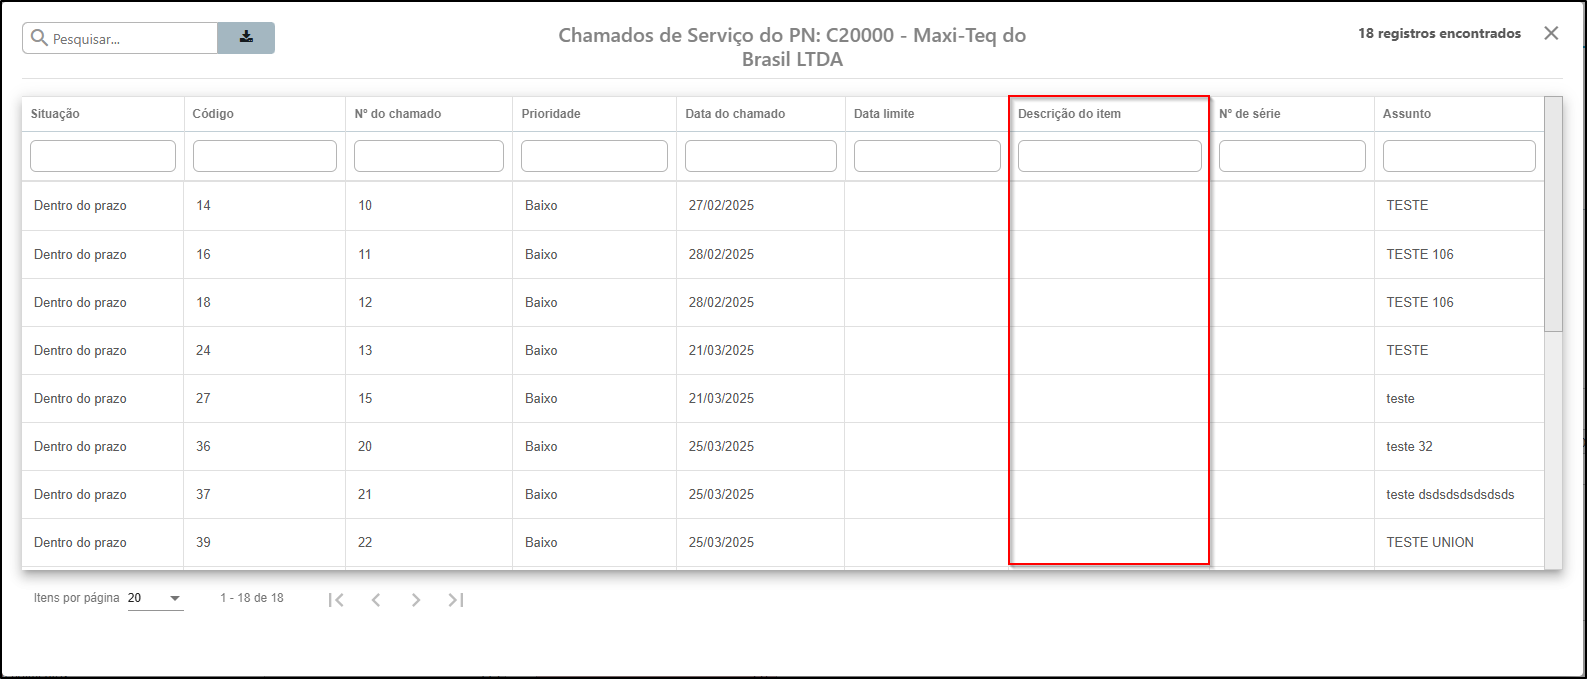Click the Data do chamado filter input
The width and height of the screenshot is (1587, 679).
[761, 156]
